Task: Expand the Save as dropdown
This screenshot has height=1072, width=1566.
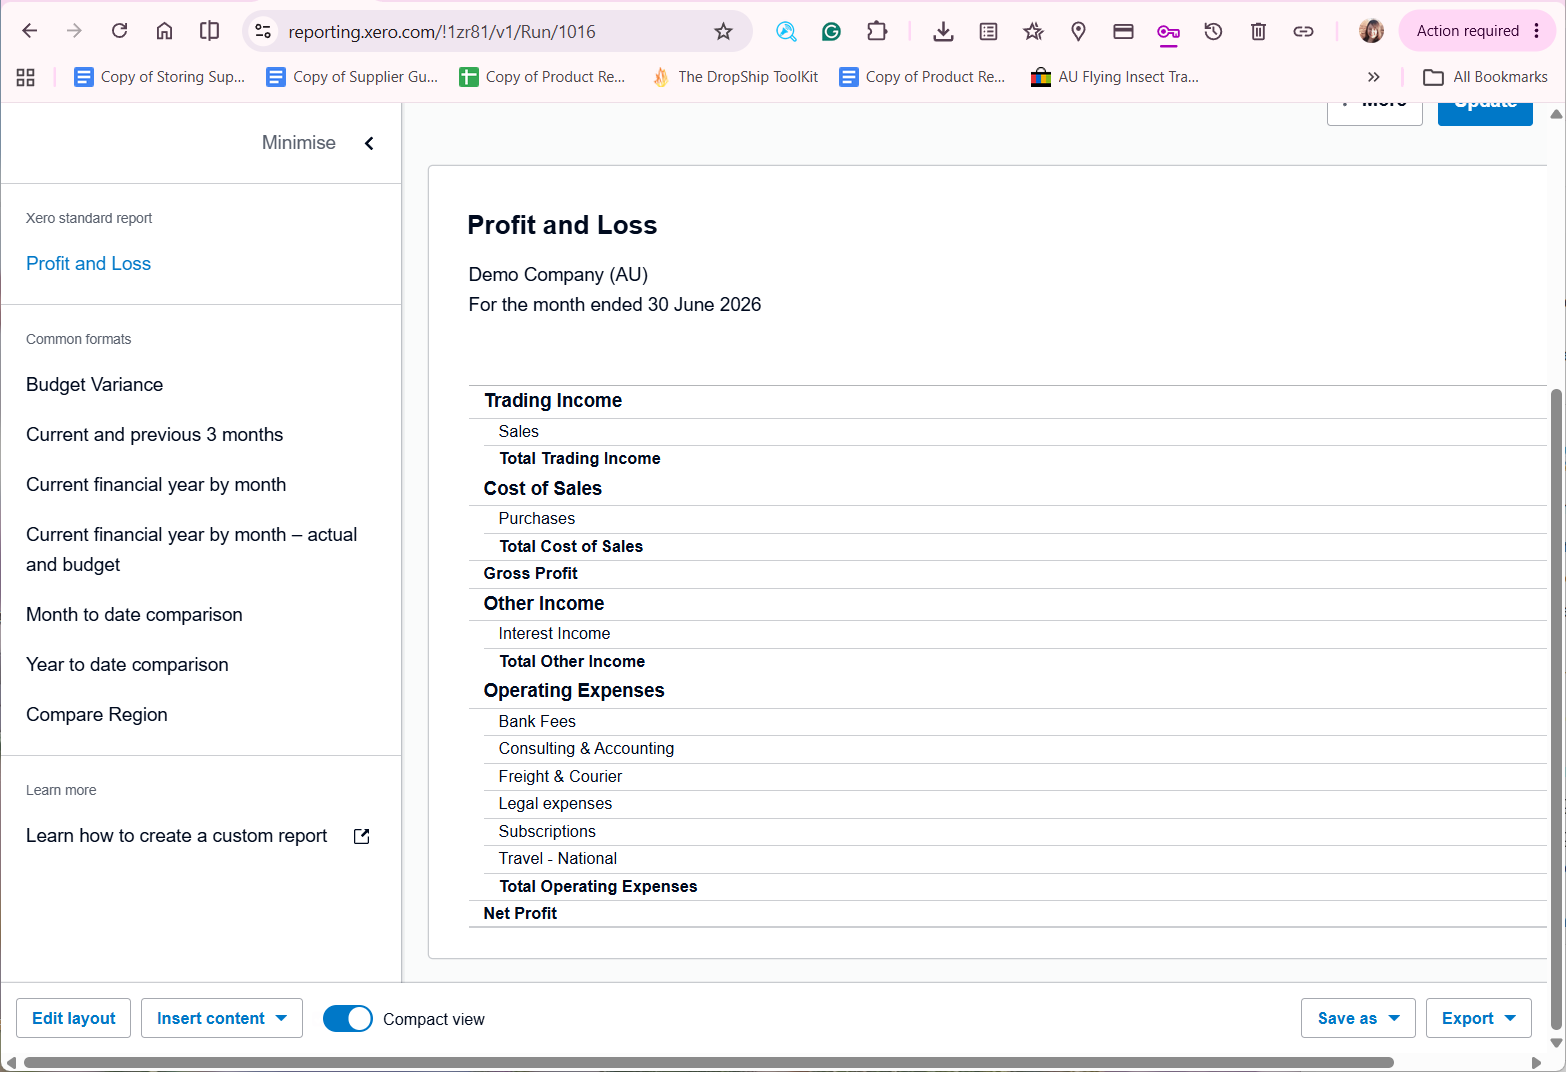Action: [1358, 1018]
